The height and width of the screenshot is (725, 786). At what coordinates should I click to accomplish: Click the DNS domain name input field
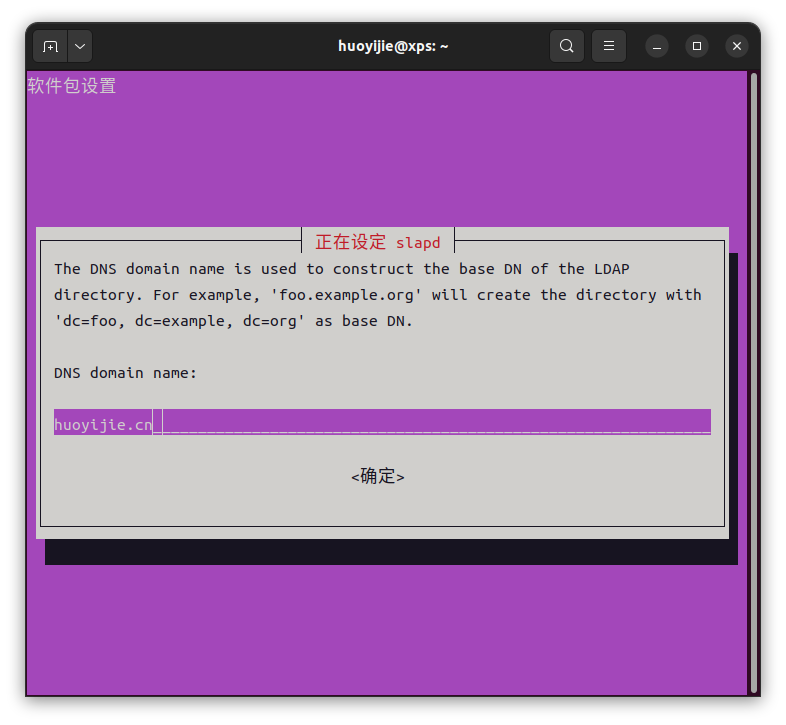[x=382, y=422]
